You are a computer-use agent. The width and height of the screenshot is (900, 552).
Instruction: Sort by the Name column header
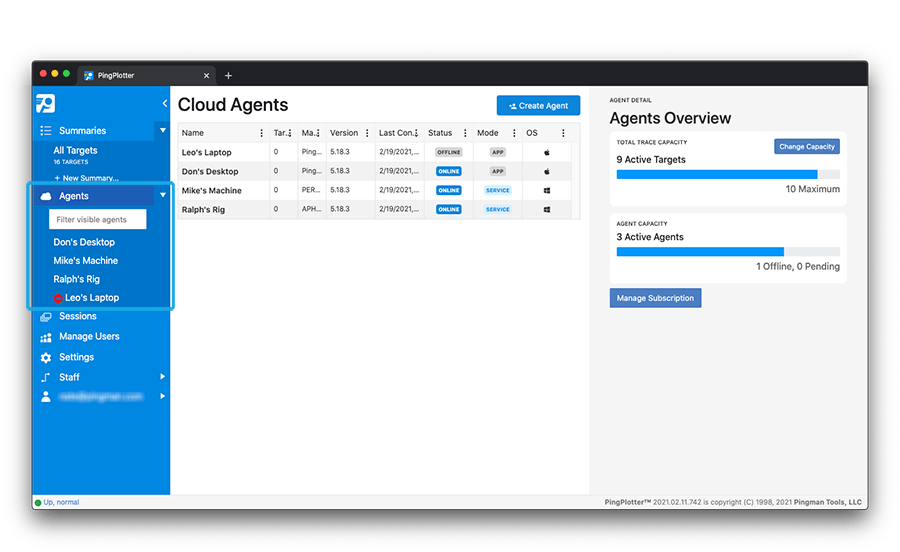tap(193, 133)
